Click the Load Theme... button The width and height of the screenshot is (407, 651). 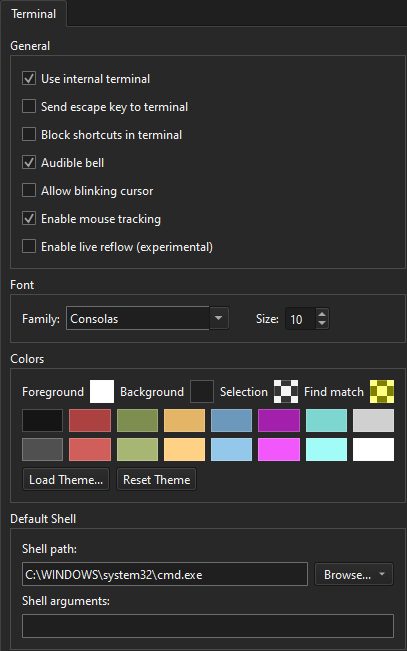66,480
